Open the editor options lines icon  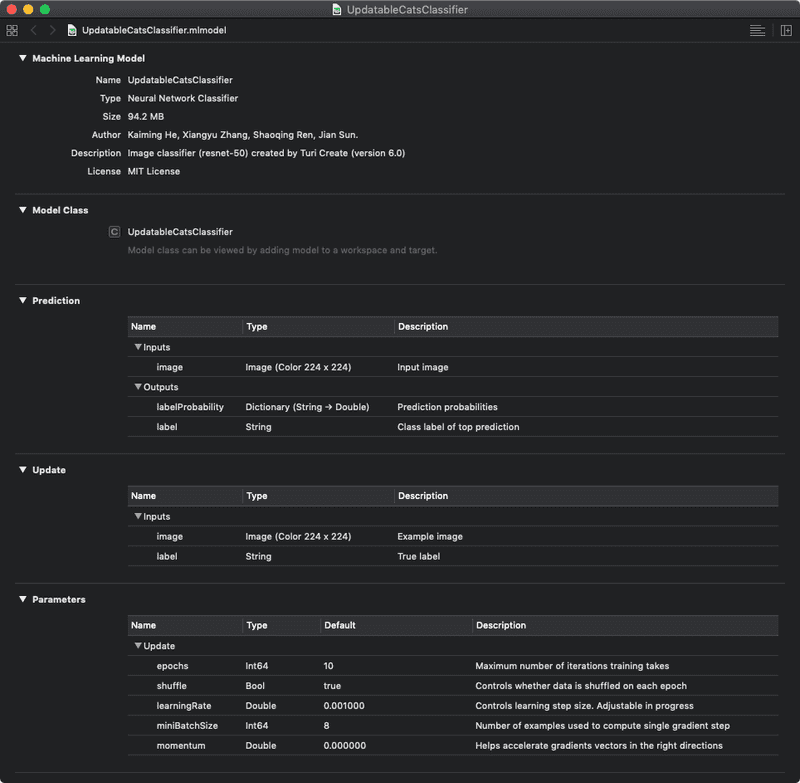click(757, 31)
